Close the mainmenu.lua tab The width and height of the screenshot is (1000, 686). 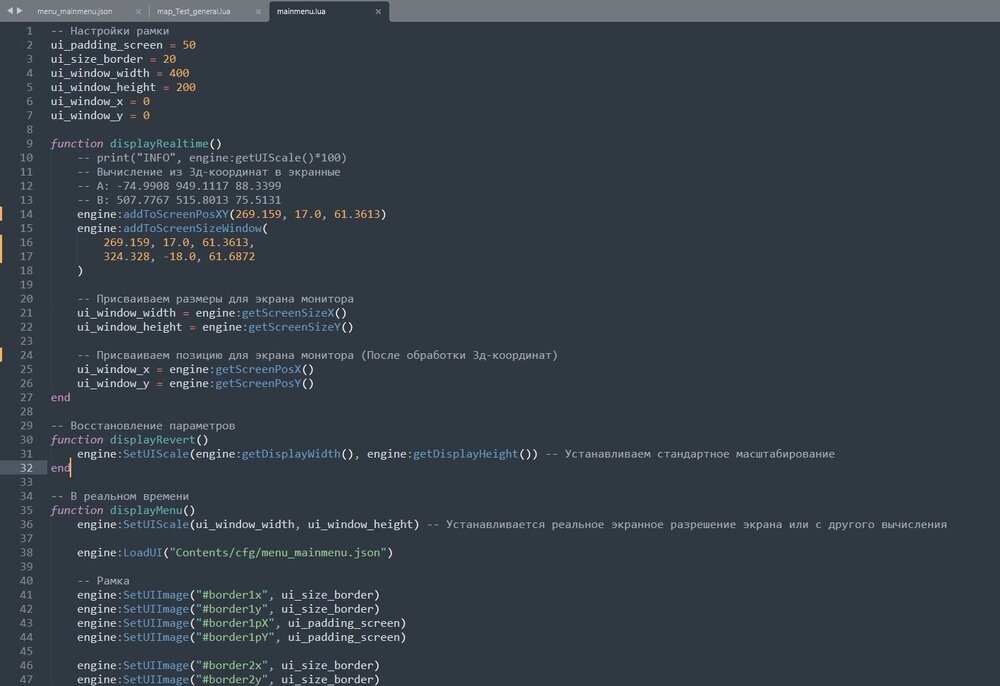pos(378,11)
